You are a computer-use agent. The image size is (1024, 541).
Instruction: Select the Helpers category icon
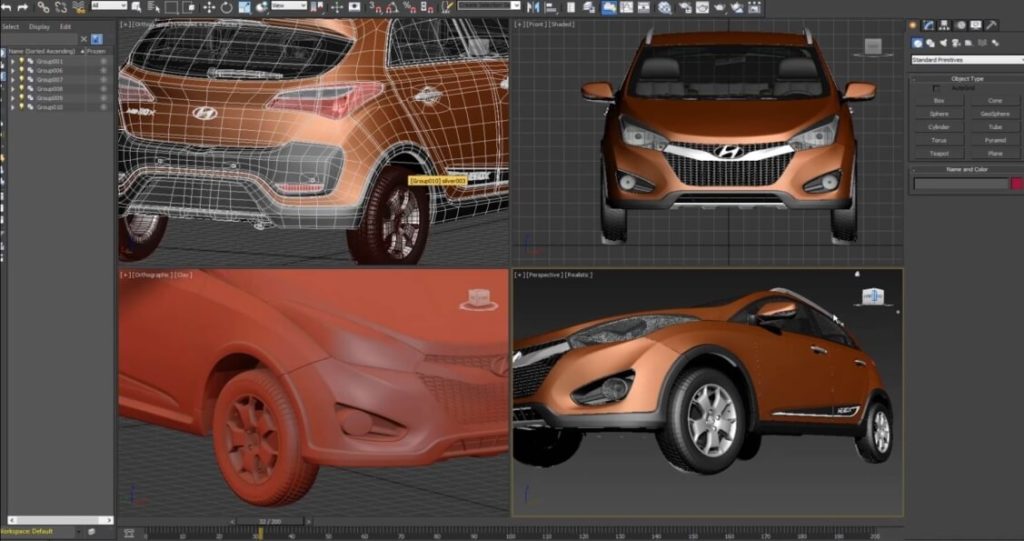(x=968, y=43)
